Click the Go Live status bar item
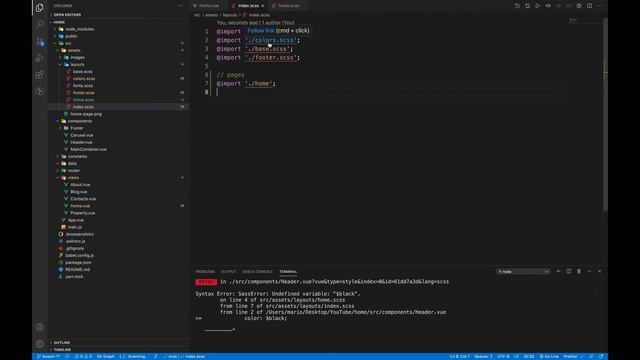The image size is (640, 360). tap(549, 356)
